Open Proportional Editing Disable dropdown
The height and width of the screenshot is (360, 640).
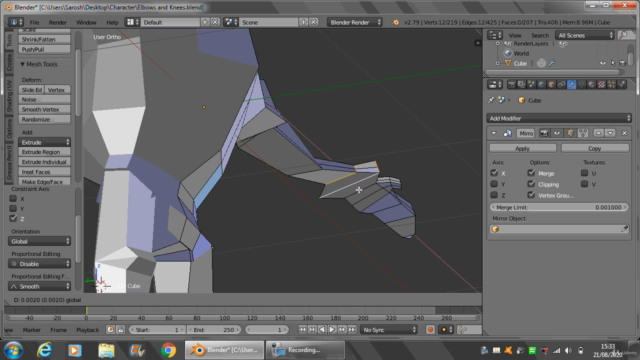point(39,264)
